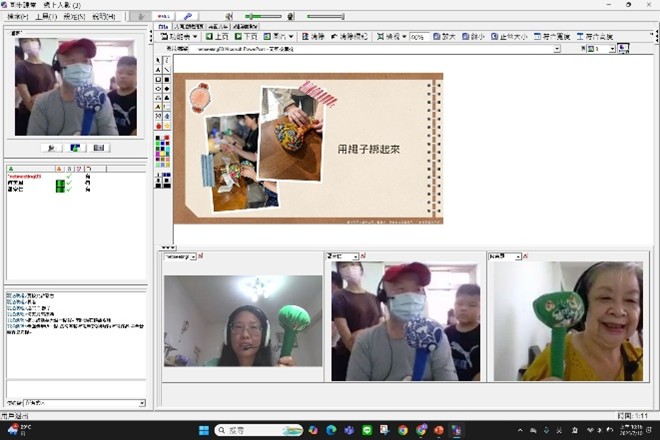Viewport: 660px width, 440px height.
Task: Open the chat recipient dropdown at bottom left
Action: (142, 403)
